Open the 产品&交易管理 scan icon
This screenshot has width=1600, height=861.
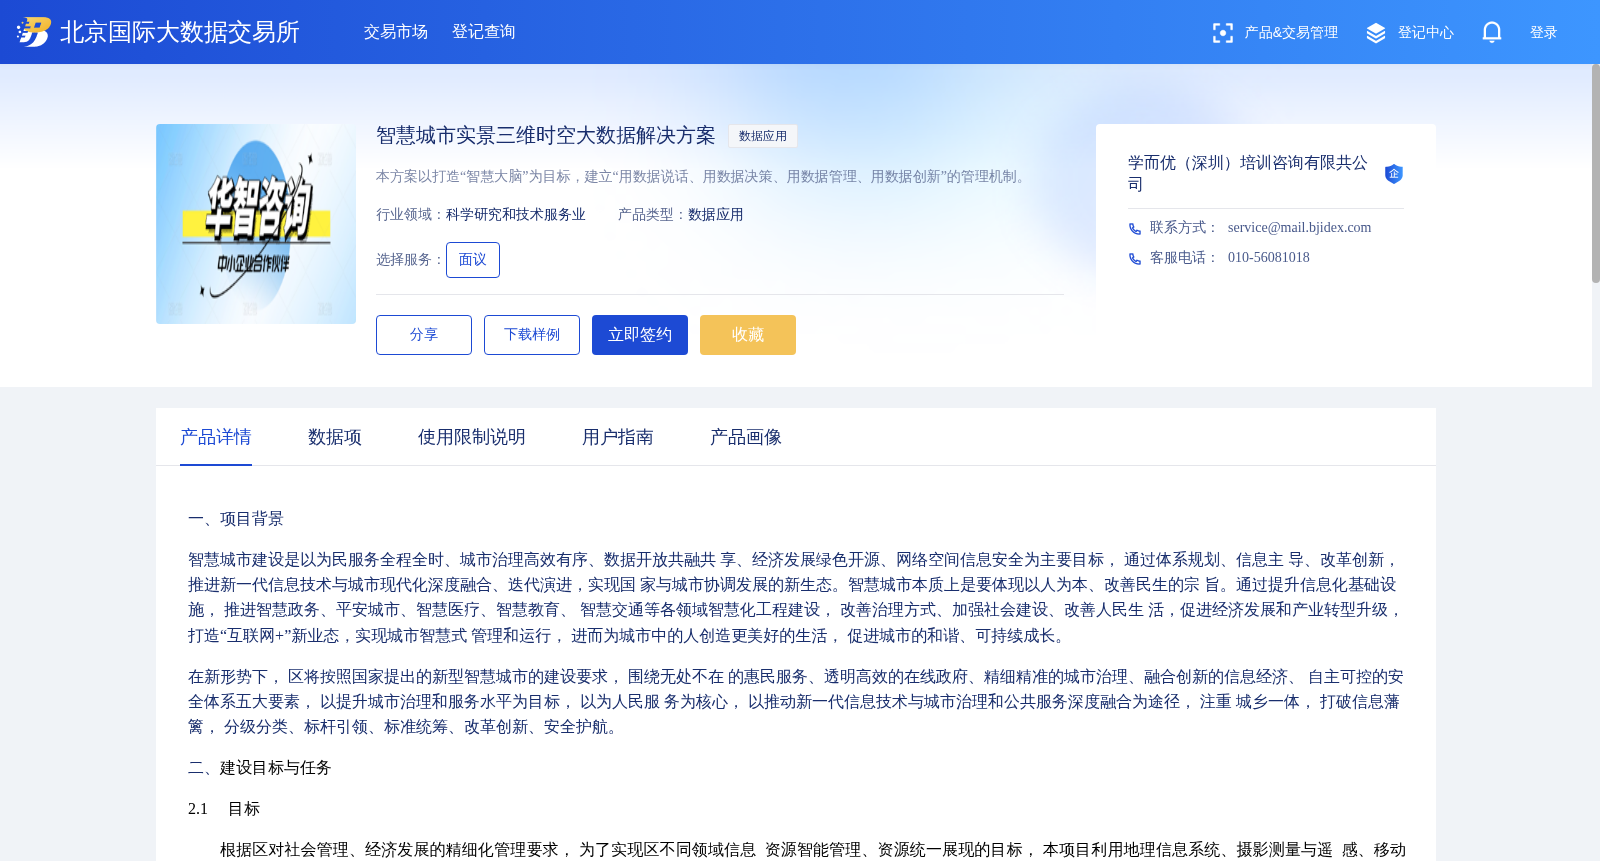pyautogui.click(x=1222, y=33)
